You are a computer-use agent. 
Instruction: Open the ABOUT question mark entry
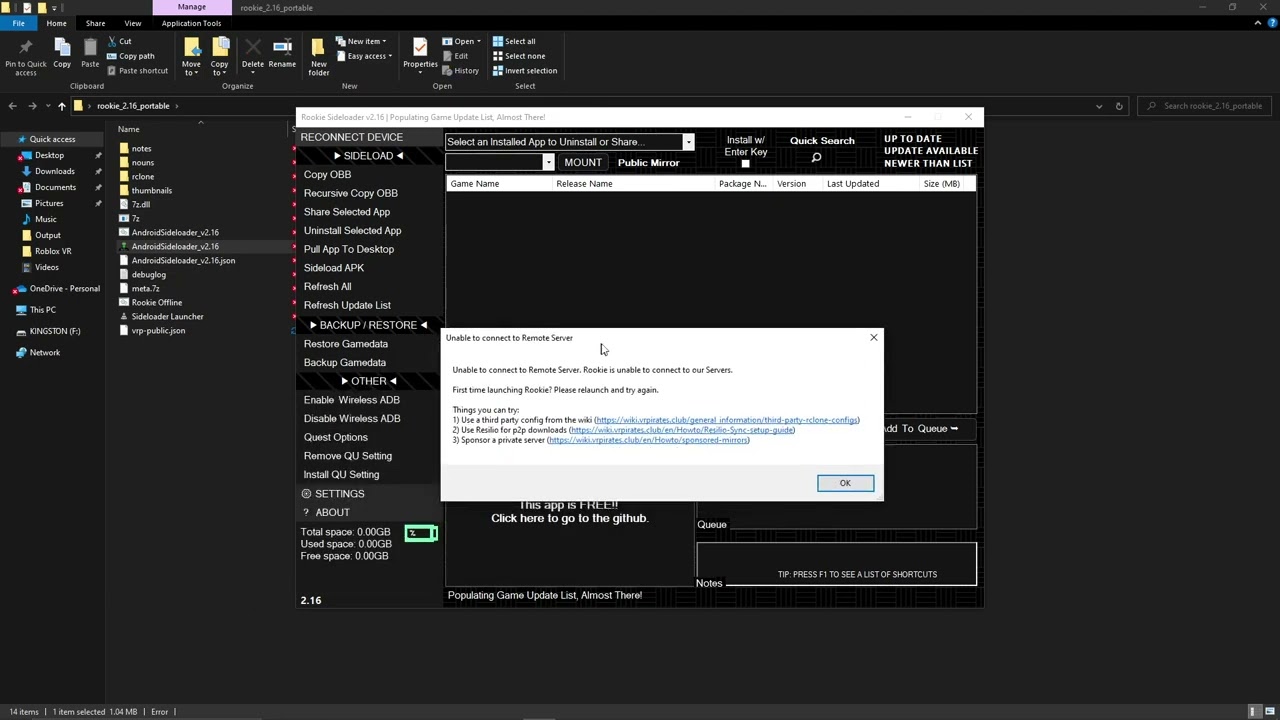[x=327, y=512]
